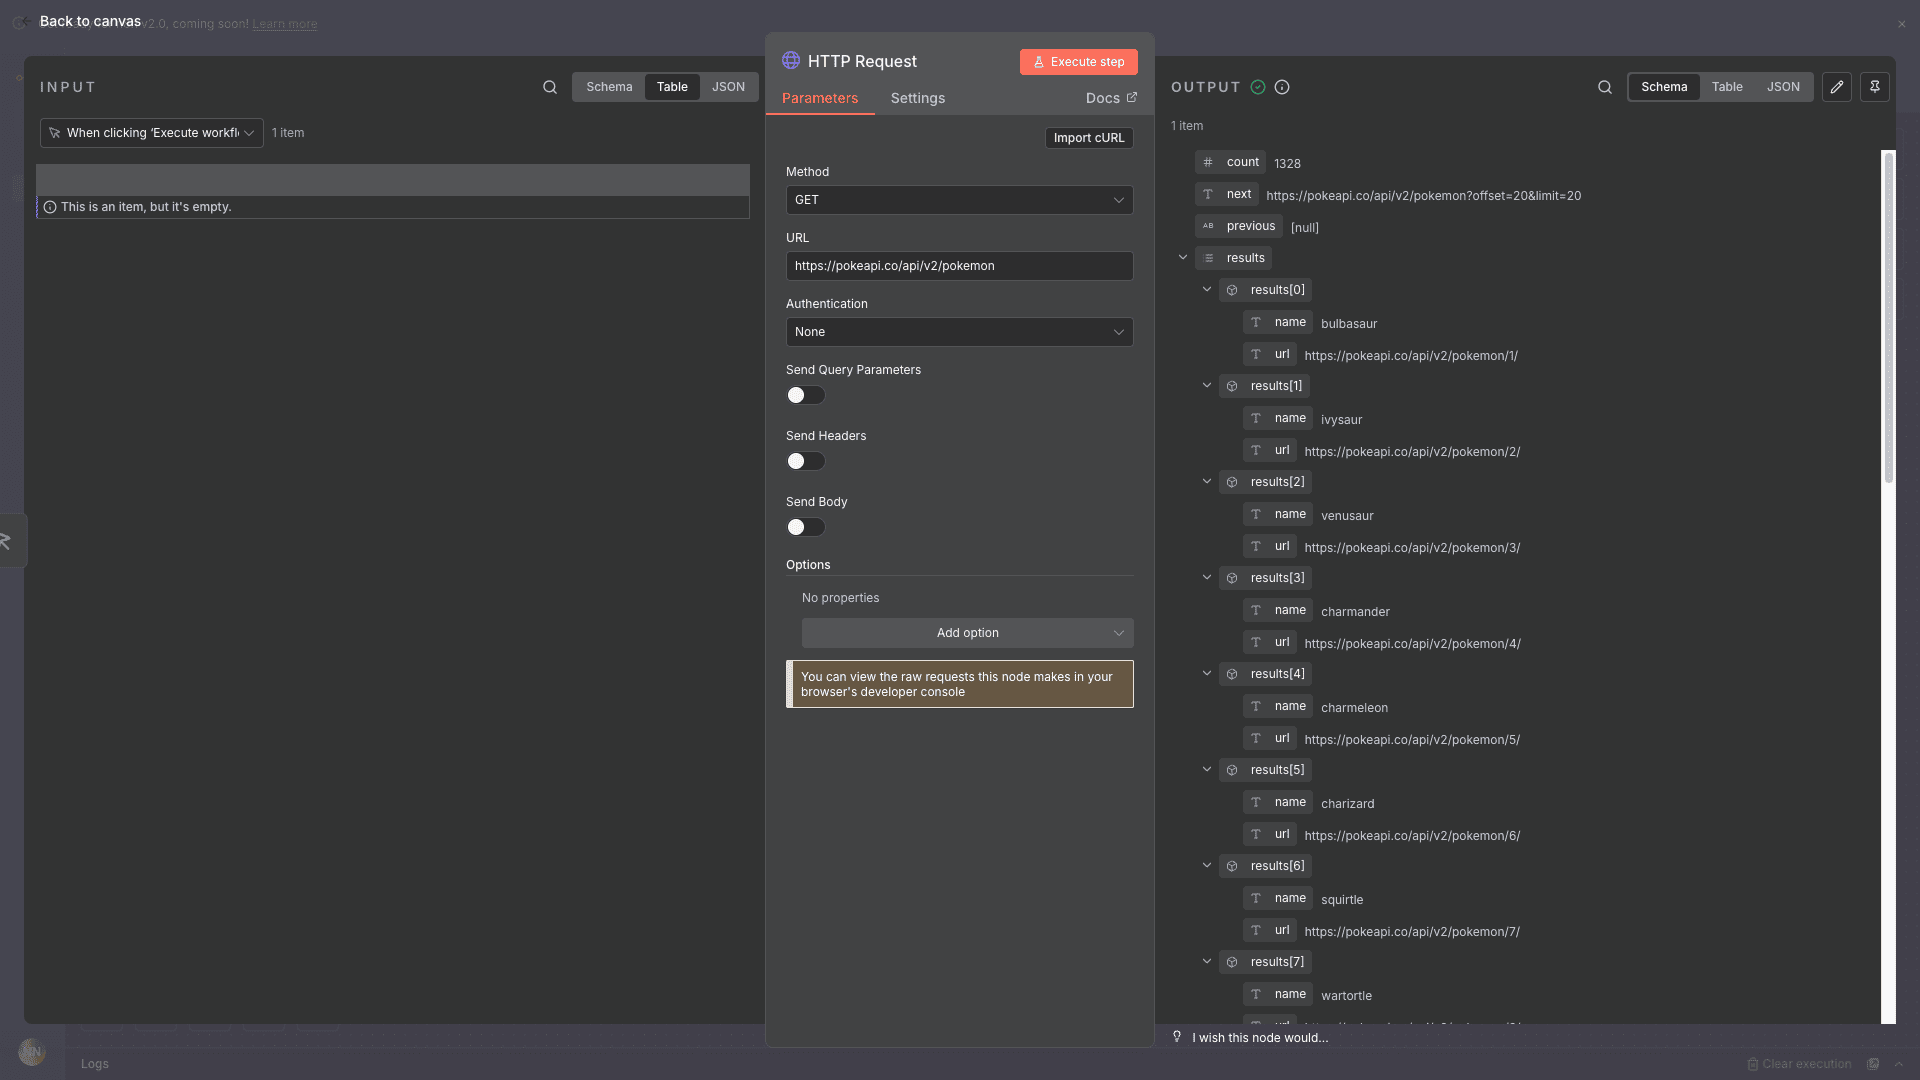The width and height of the screenshot is (1920, 1080).
Task: Click the search icon in the OUTPUT panel
Action: [x=1605, y=87]
